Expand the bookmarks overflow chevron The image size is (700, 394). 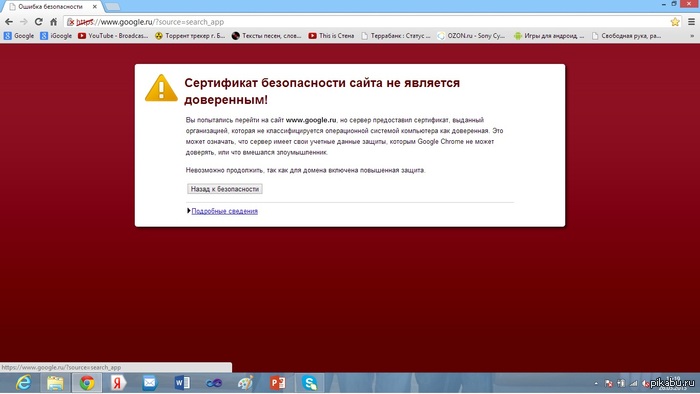(x=692, y=36)
